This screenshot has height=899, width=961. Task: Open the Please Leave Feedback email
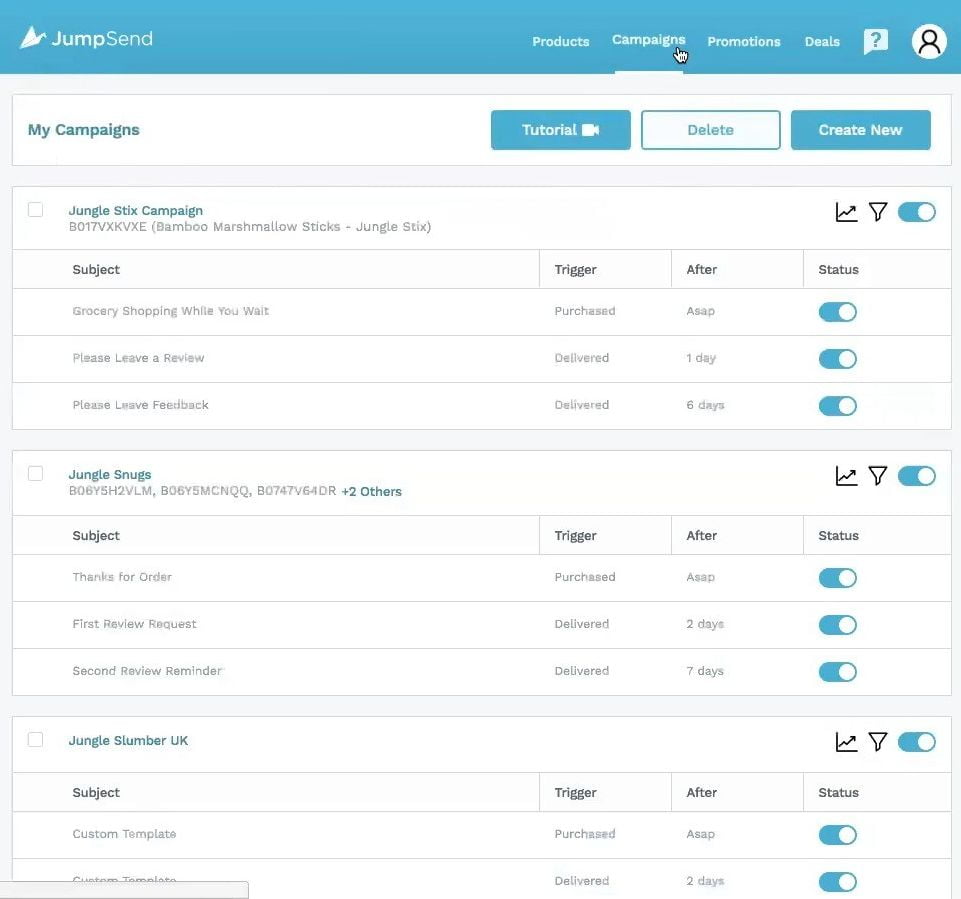(x=140, y=405)
